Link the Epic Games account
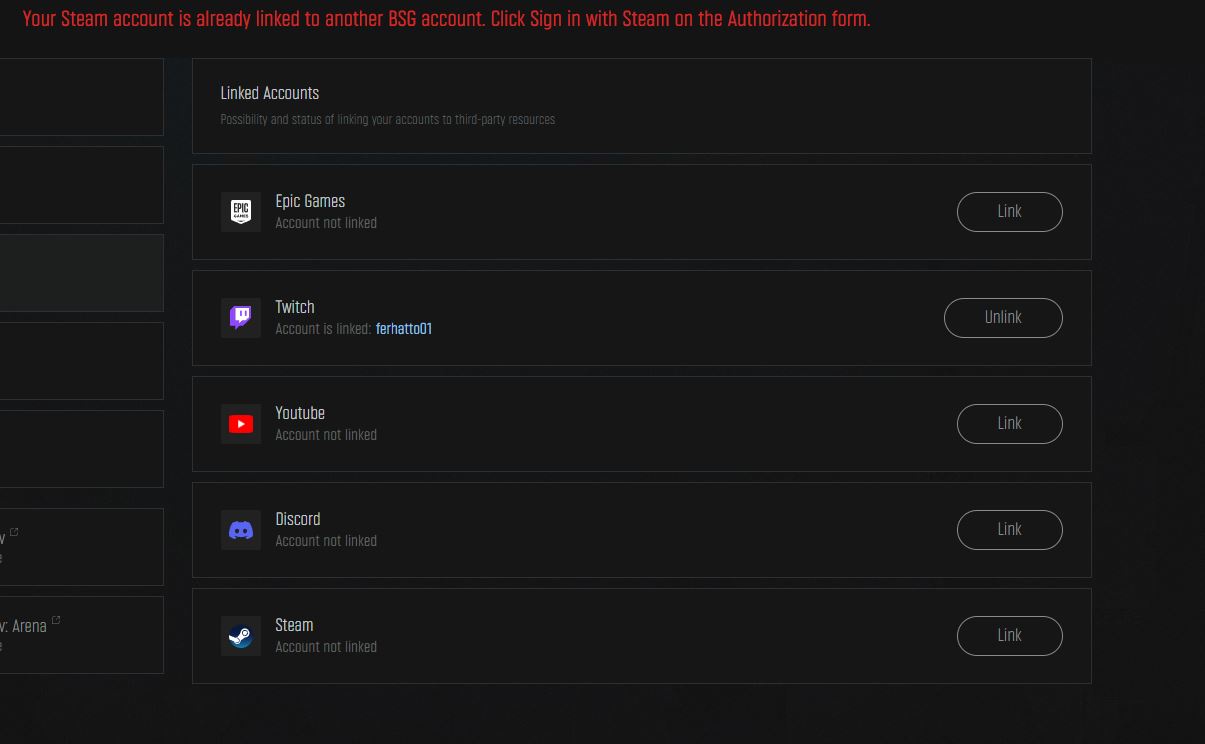Viewport: 1205px width, 744px height. [x=1009, y=212]
